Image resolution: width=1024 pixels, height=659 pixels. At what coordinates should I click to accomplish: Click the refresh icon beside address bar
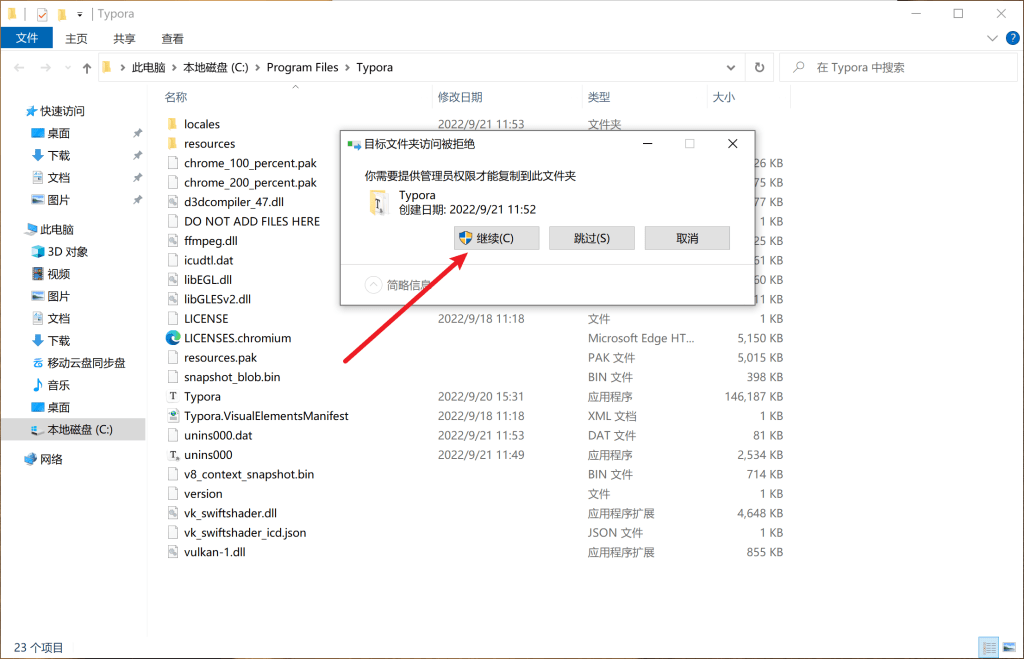[759, 68]
